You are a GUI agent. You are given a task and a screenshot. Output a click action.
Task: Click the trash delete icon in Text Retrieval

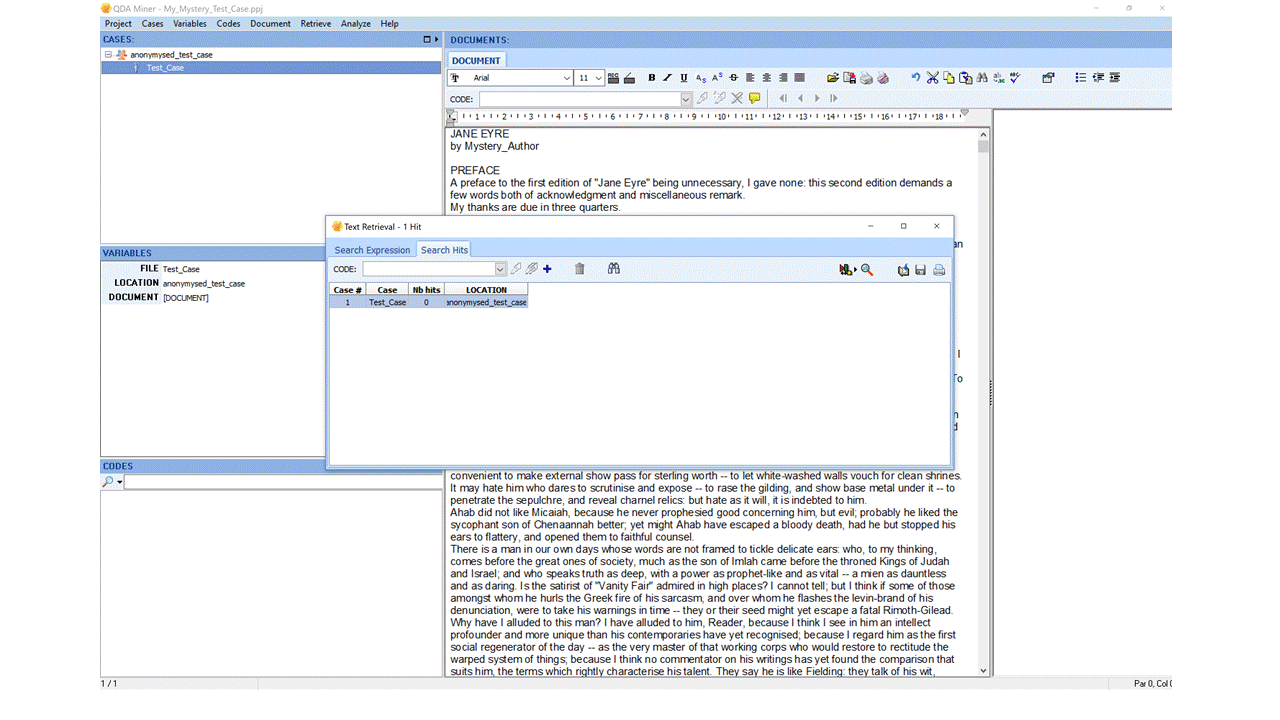579,269
